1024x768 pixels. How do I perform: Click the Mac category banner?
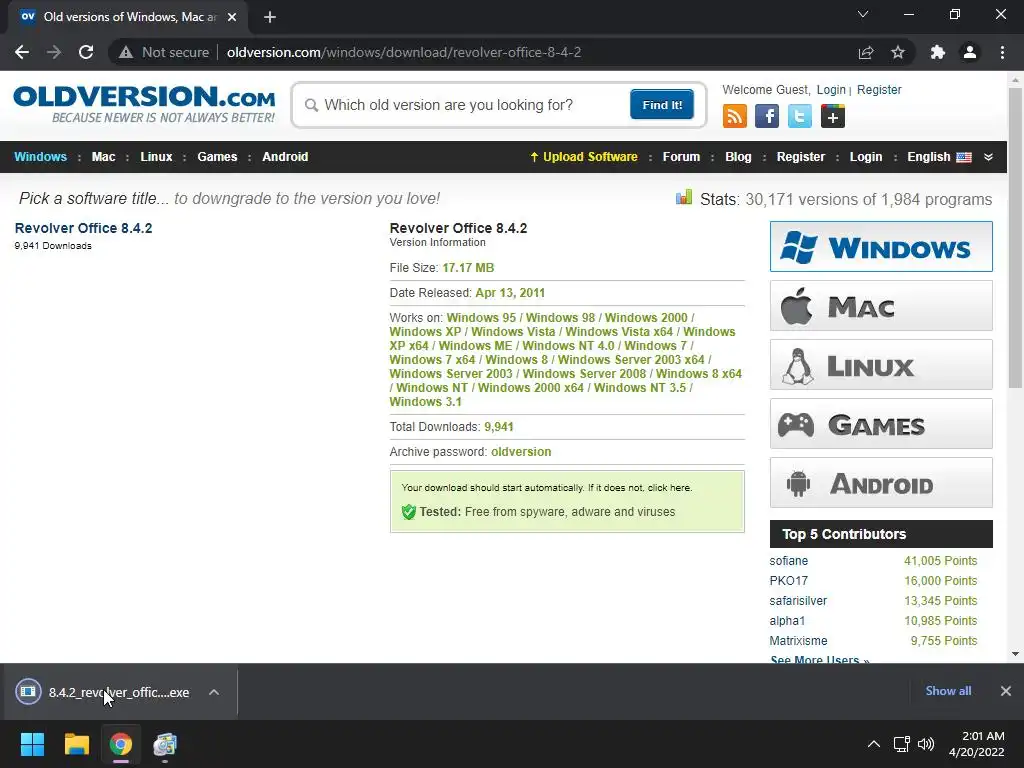(x=881, y=306)
